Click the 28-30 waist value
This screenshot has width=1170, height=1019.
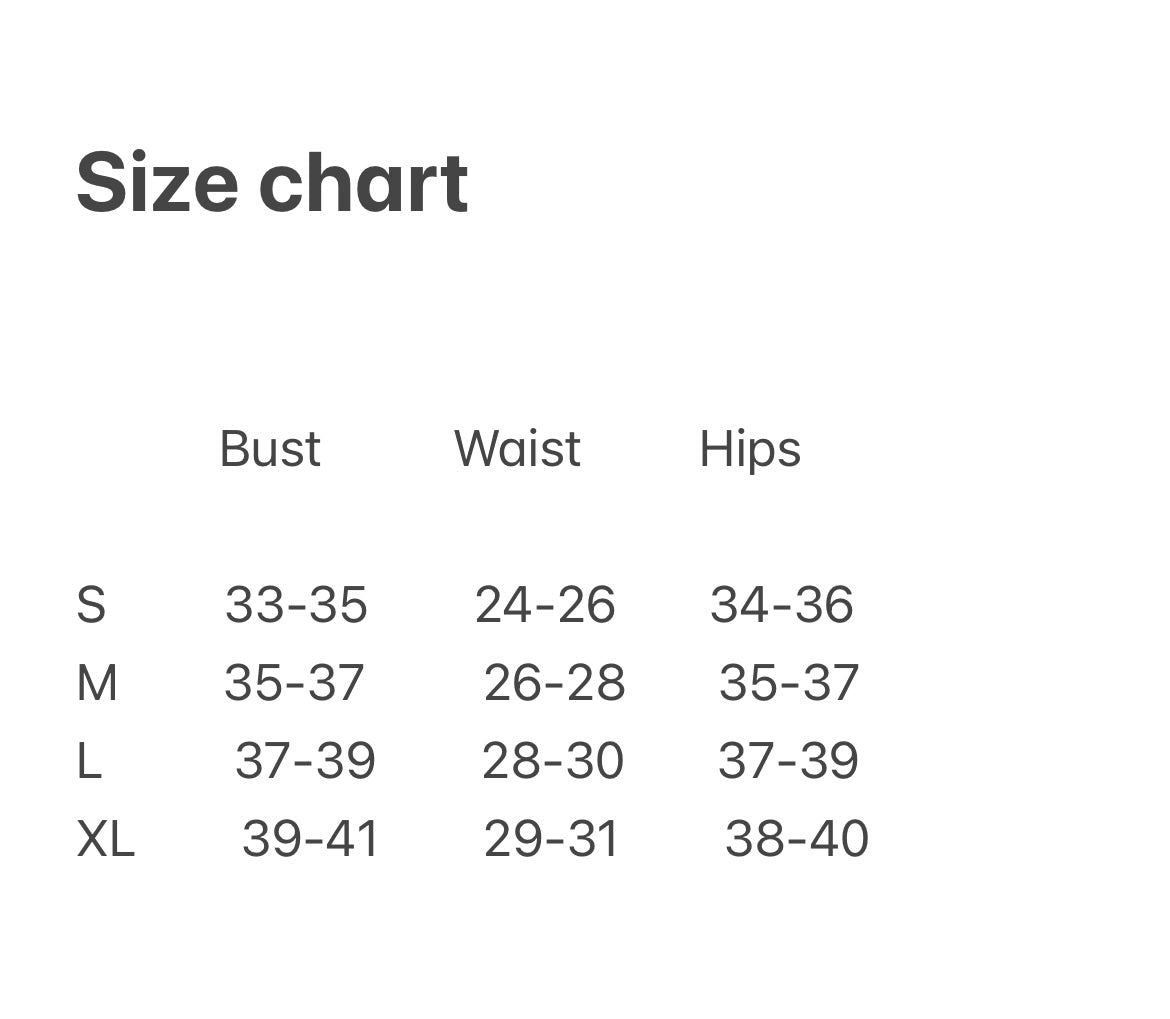(553, 762)
